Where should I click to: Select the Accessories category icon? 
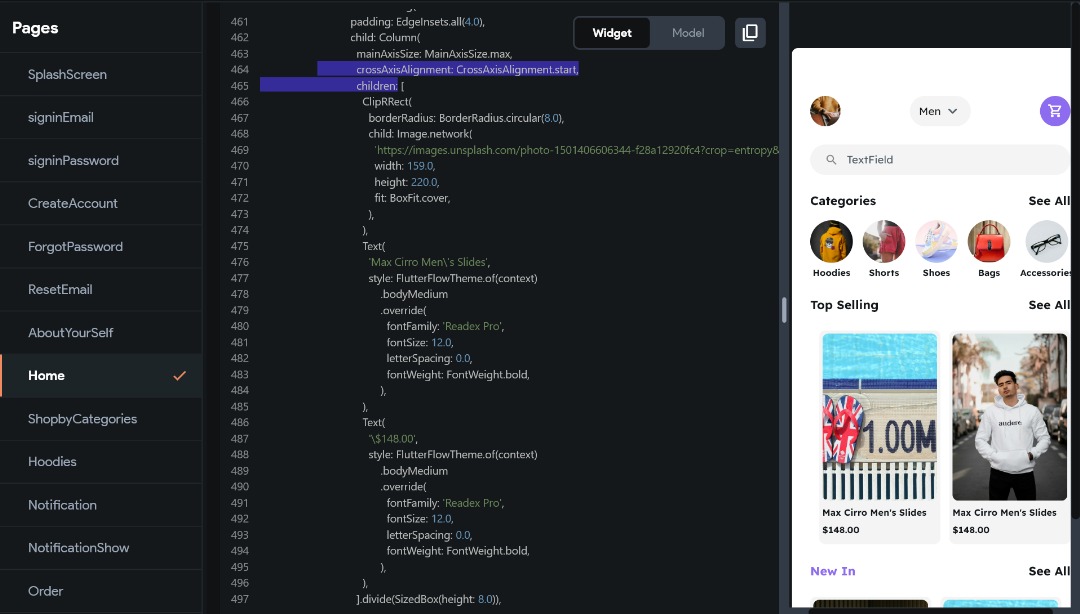click(x=1044, y=240)
